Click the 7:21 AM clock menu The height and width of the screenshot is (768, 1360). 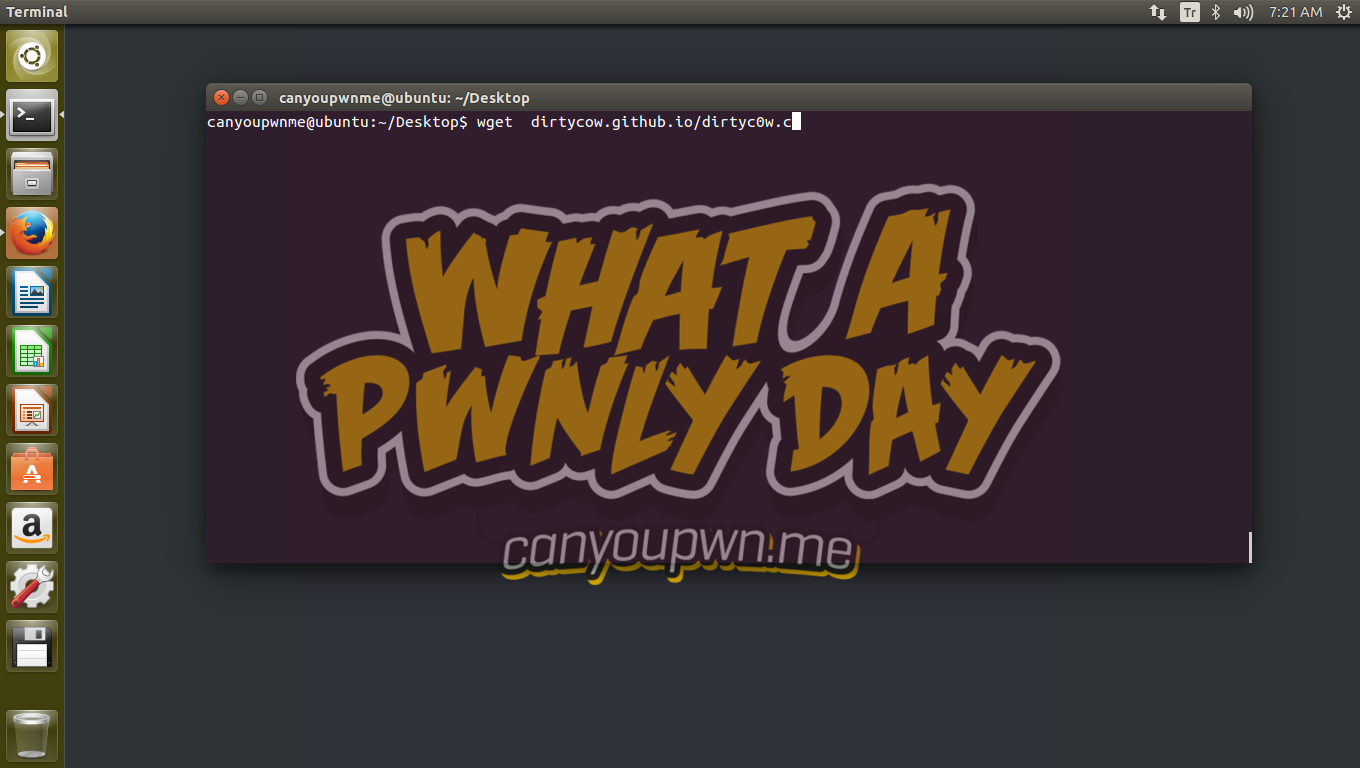click(1295, 12)
